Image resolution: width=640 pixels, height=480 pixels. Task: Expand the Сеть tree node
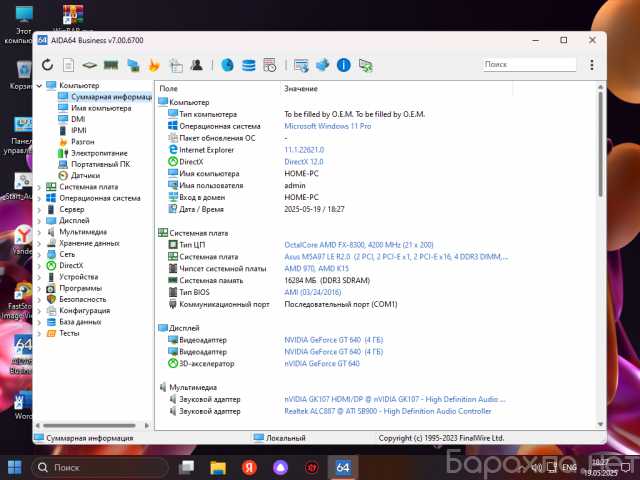pos(40,255)
